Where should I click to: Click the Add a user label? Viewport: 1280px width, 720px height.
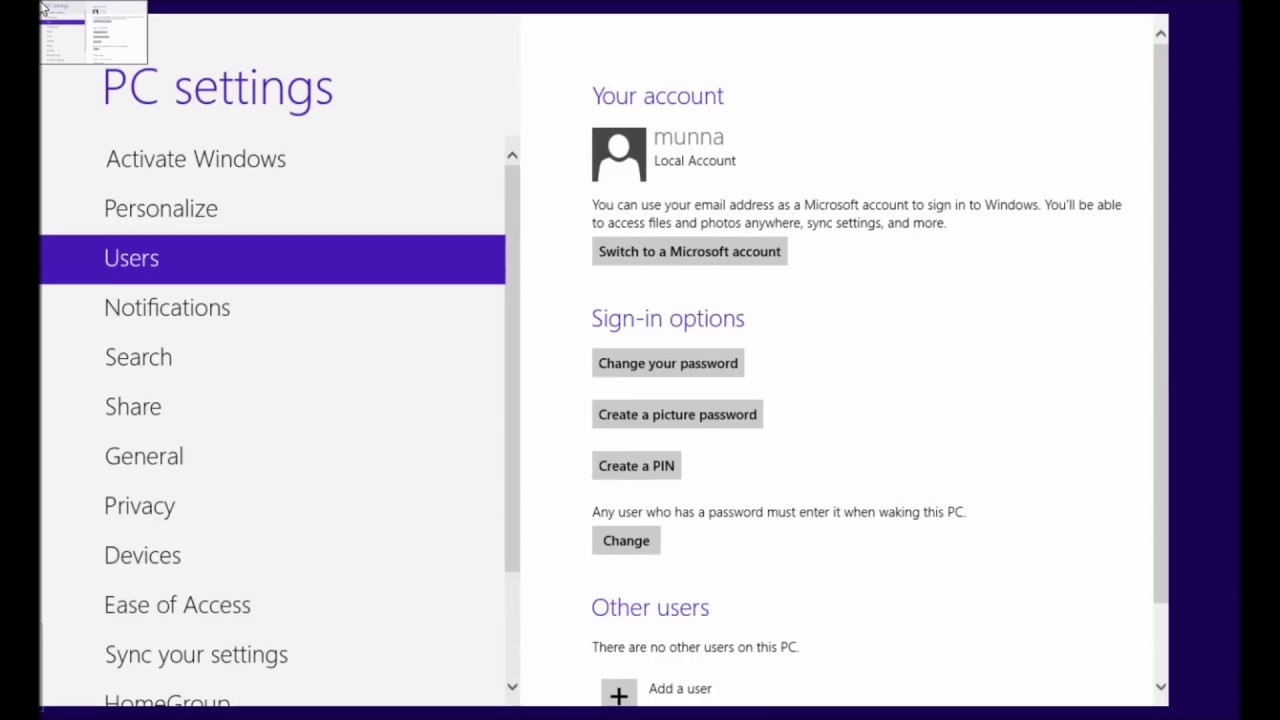680,688
